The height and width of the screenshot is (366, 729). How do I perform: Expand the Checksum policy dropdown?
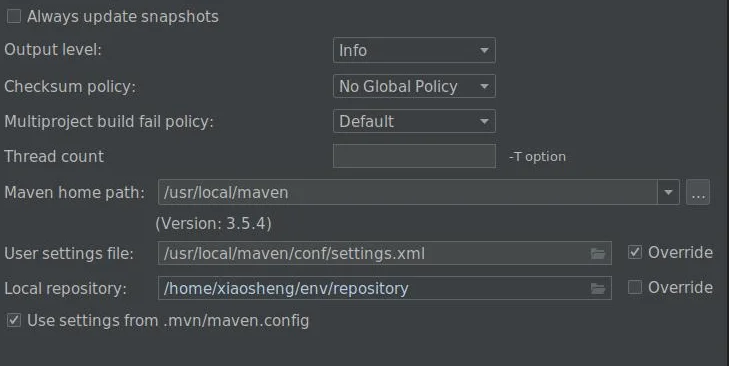click(x=414, y=86)
